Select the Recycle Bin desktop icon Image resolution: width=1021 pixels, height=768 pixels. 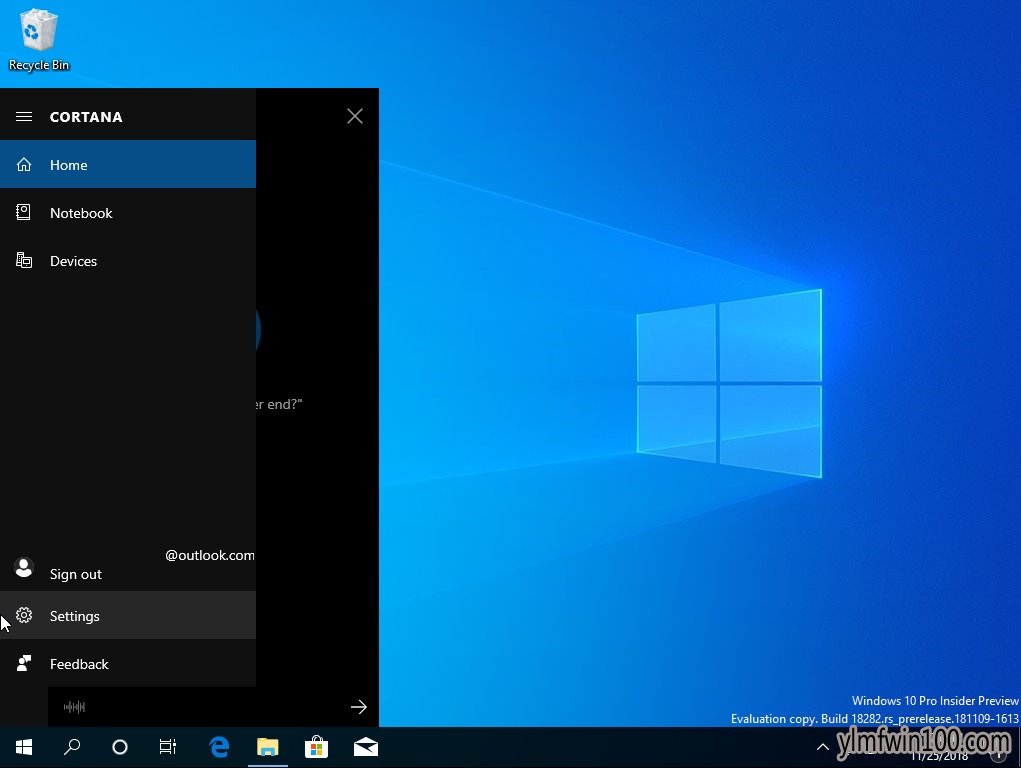tap(38, 39)
